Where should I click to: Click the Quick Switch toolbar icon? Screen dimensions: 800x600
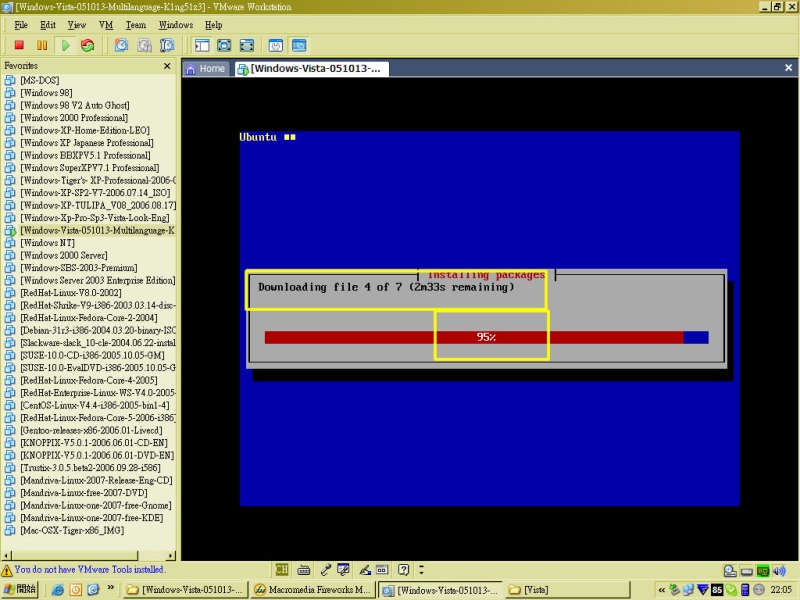[247, 45]
